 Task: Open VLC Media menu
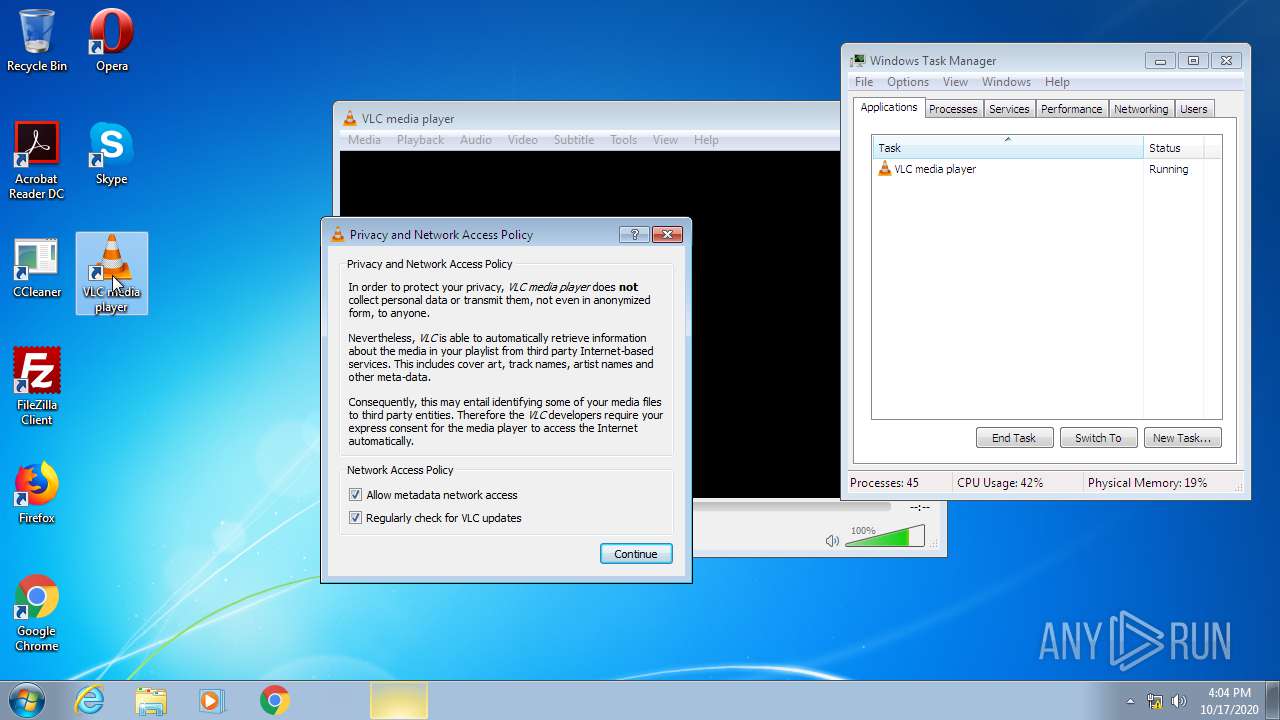pos(364,140)
